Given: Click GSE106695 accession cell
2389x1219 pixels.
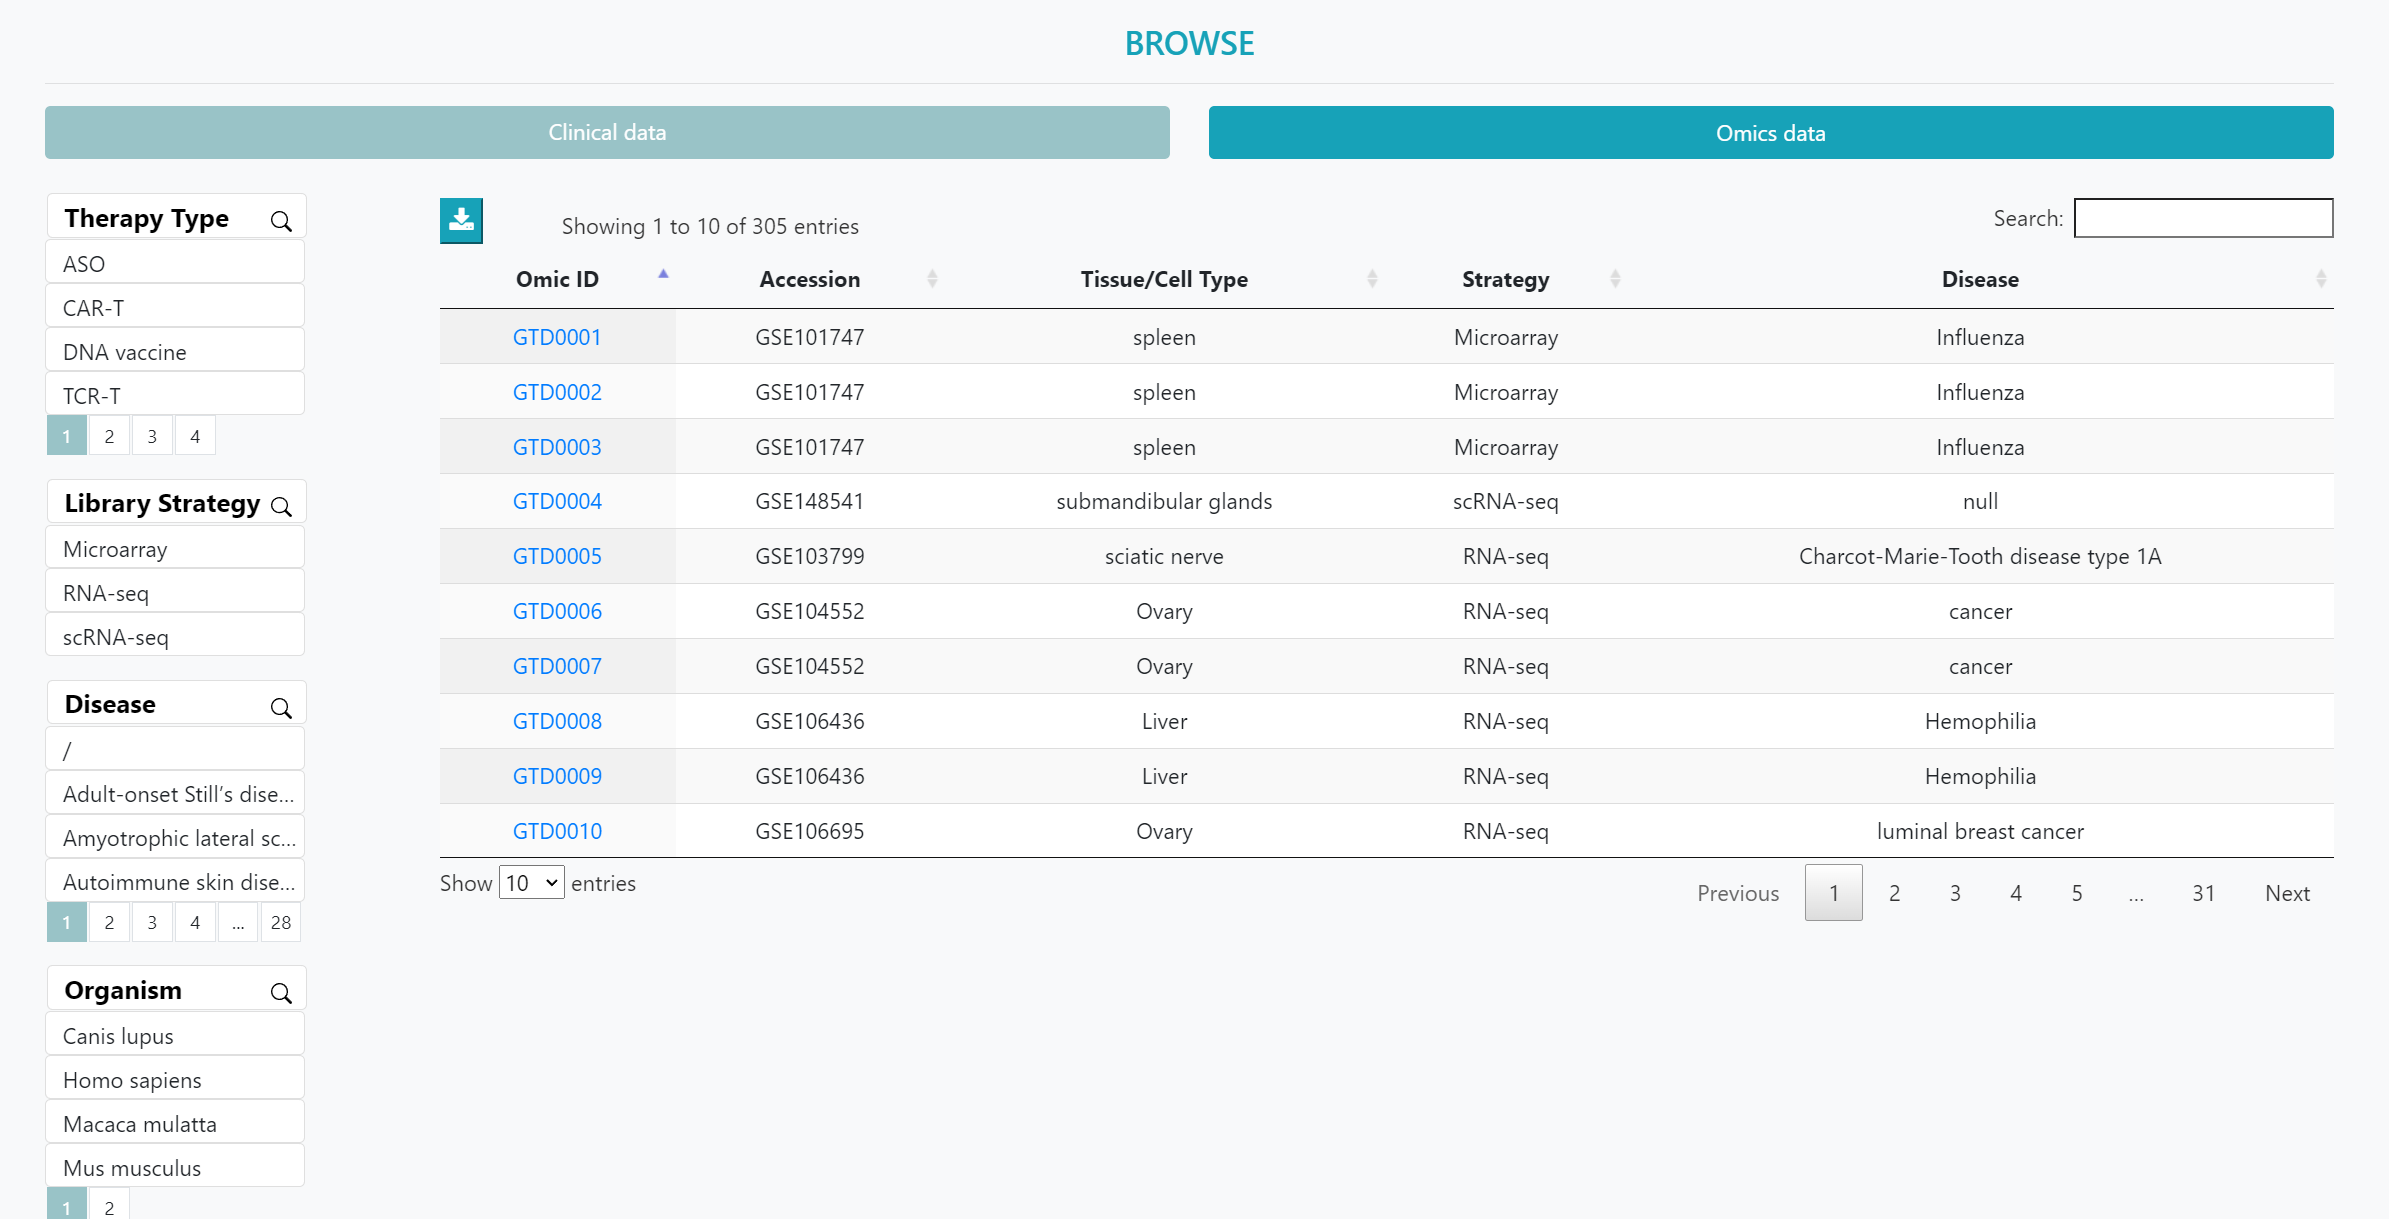Looking at the screenshot, I should pos(810,831).
